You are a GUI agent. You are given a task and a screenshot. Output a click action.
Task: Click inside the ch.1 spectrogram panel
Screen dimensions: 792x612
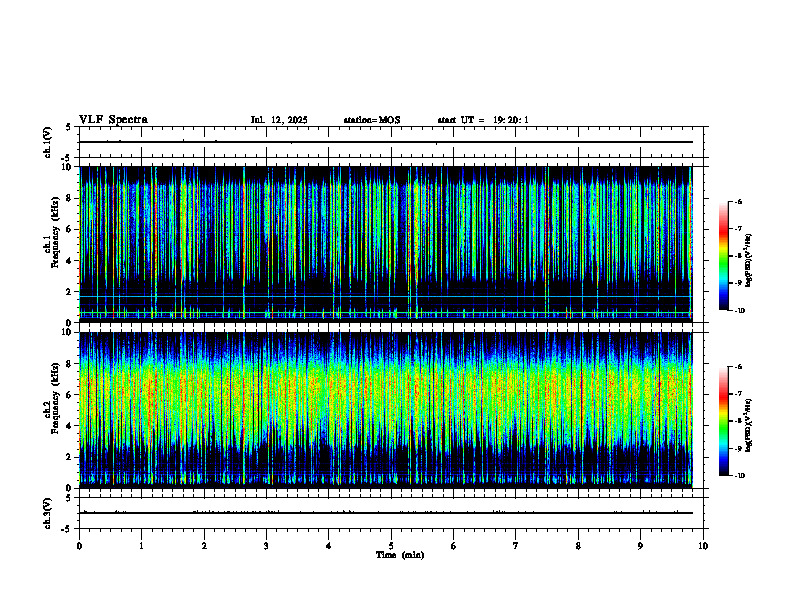tap(386, 244)
